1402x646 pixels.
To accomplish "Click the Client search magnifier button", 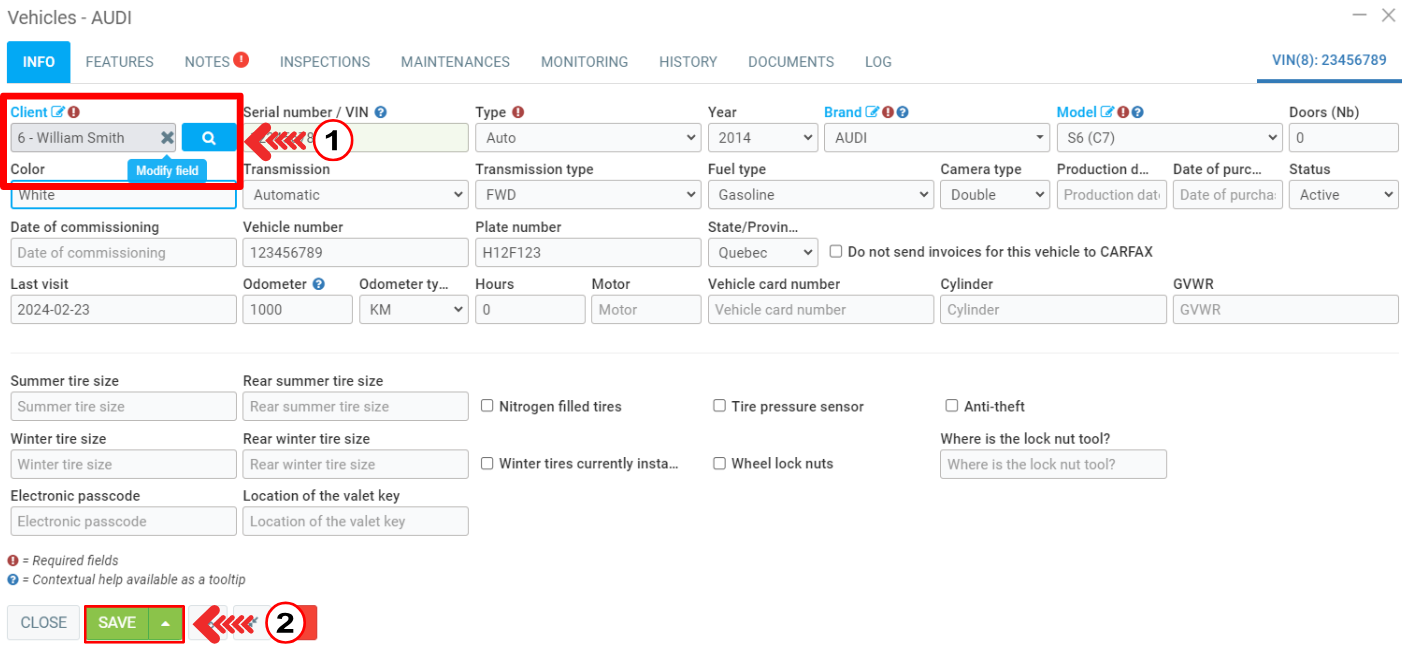I will click(x=208, y=138).
